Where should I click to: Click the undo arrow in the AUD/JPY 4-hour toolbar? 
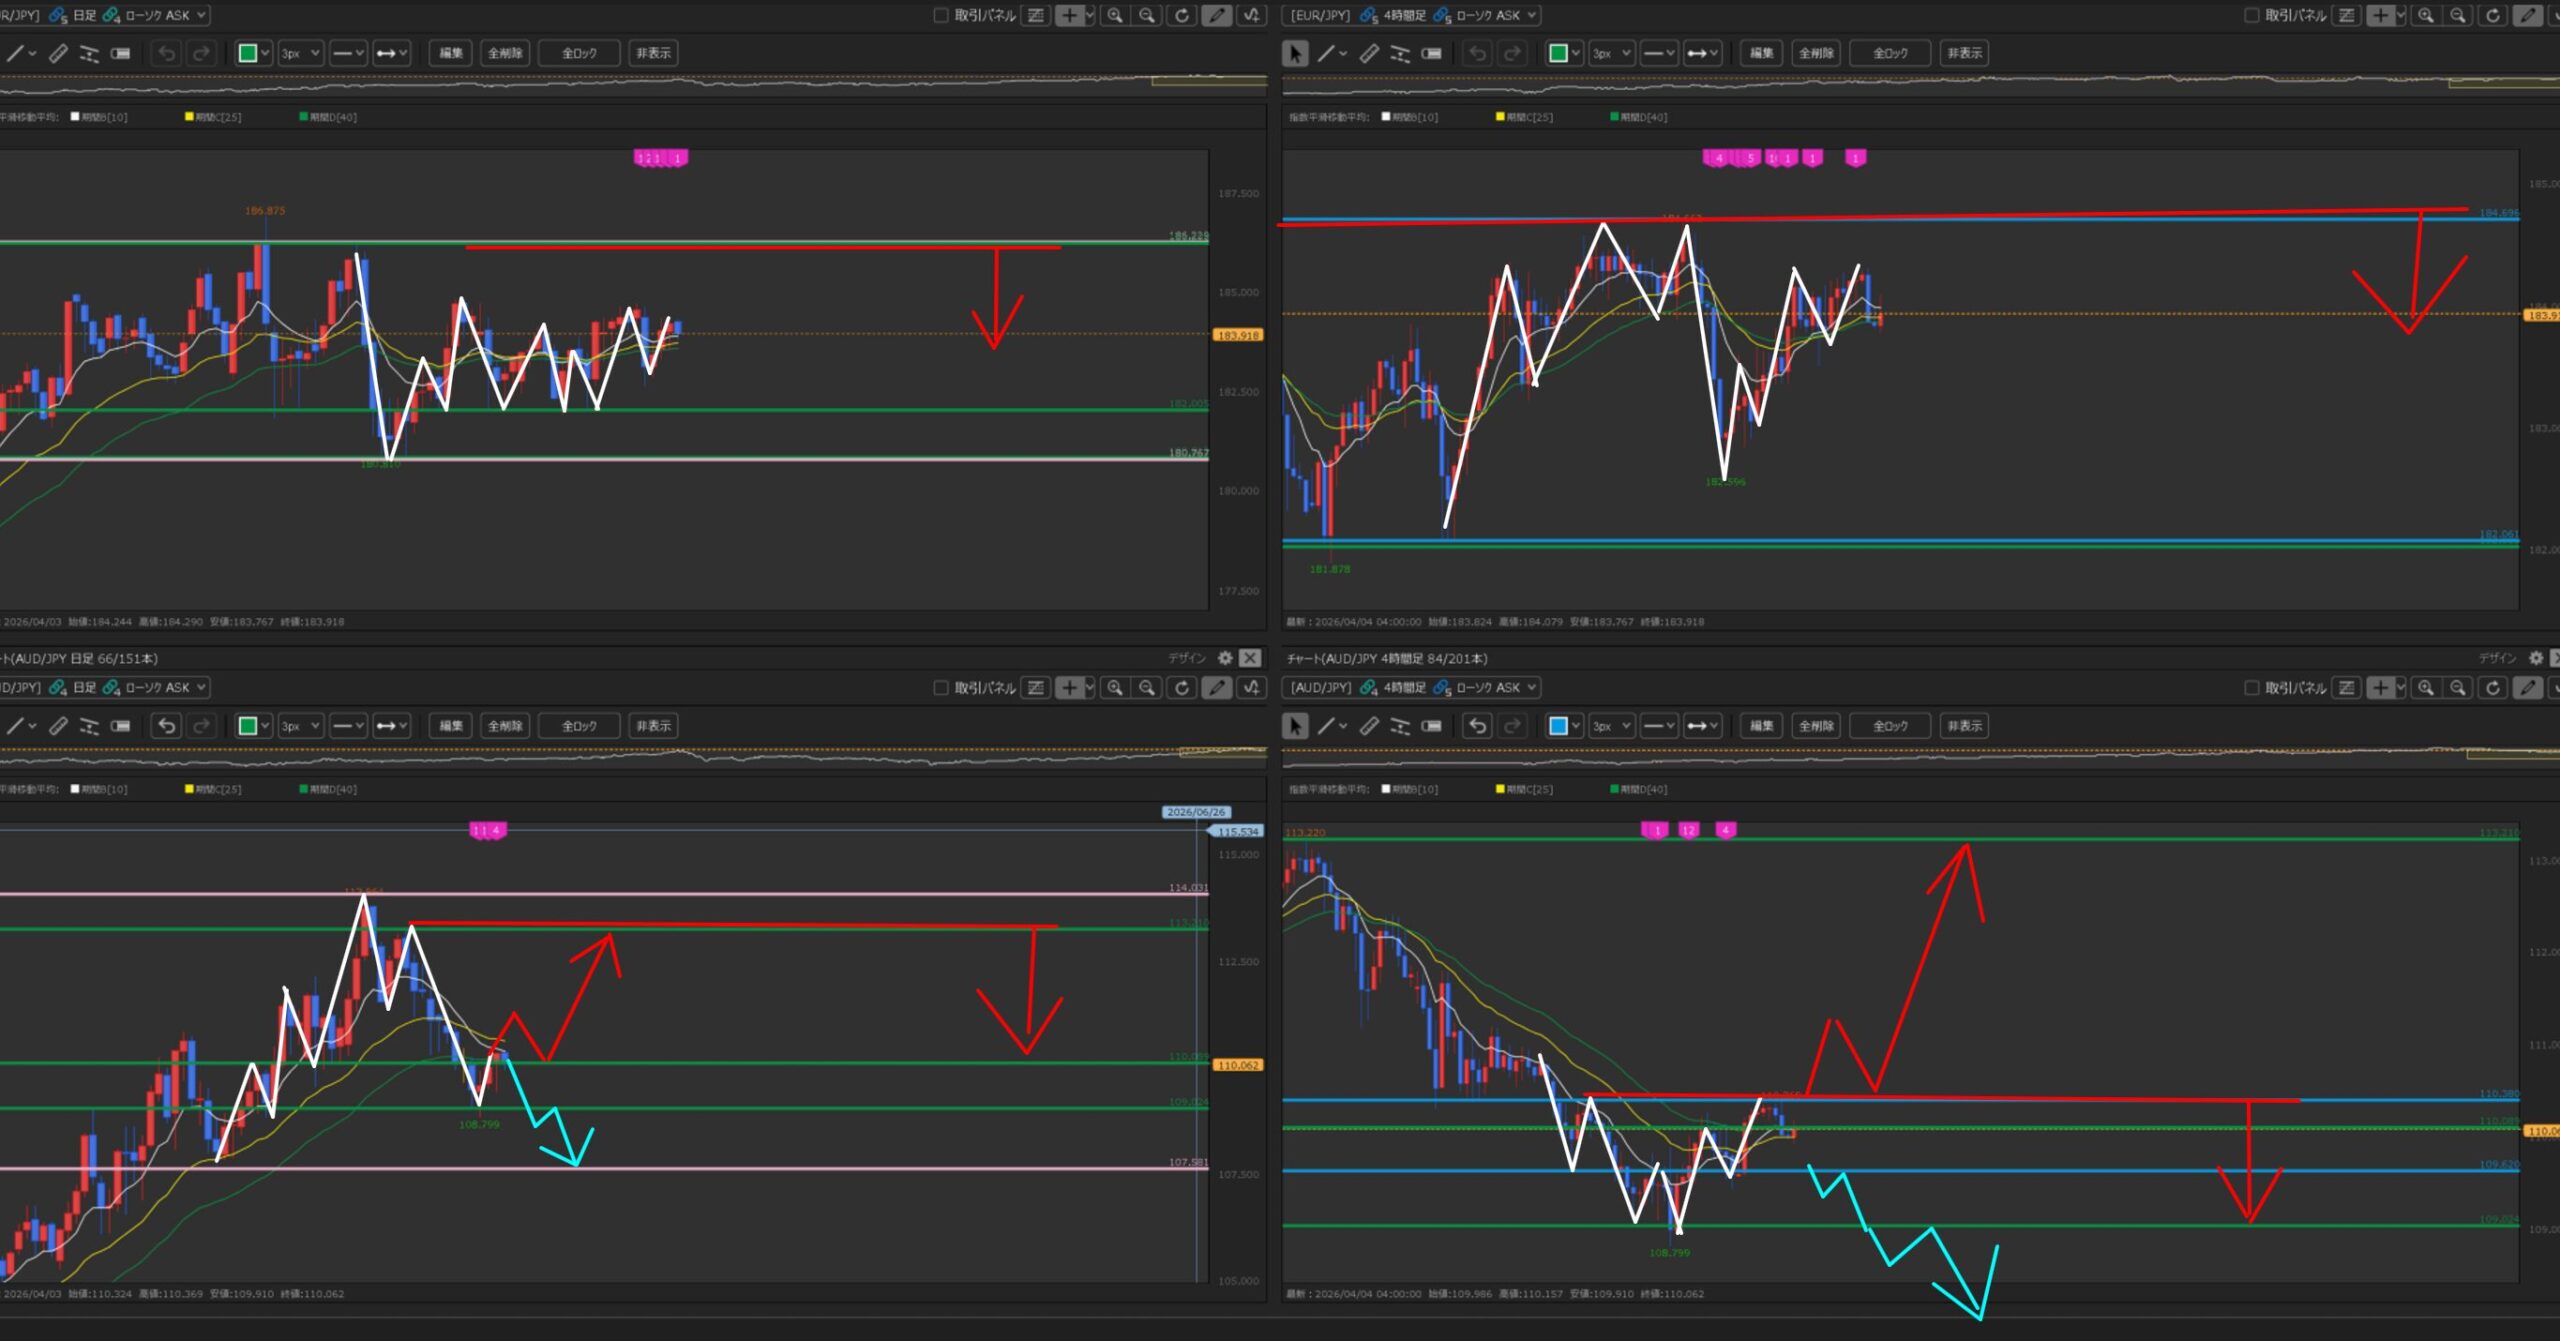tap(1477, 726)
